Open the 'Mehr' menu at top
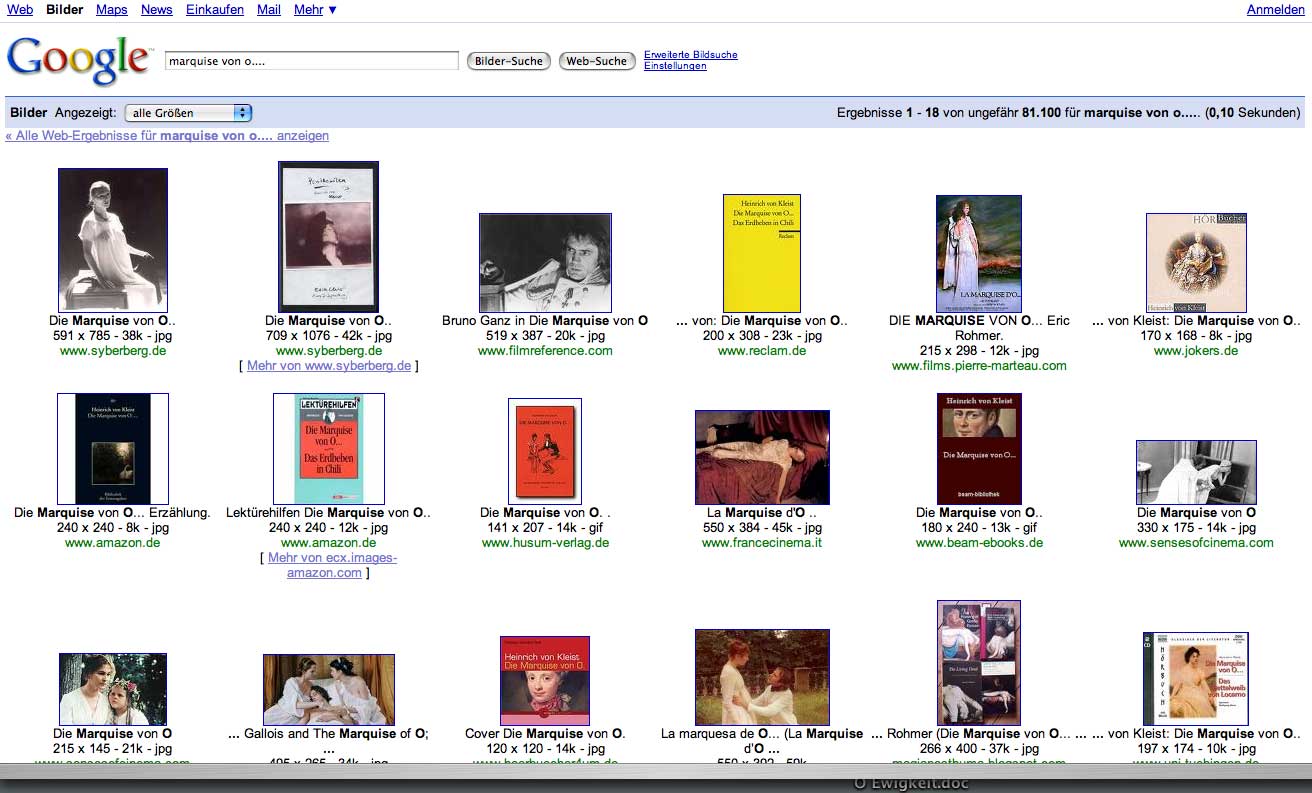 [315, 10]
